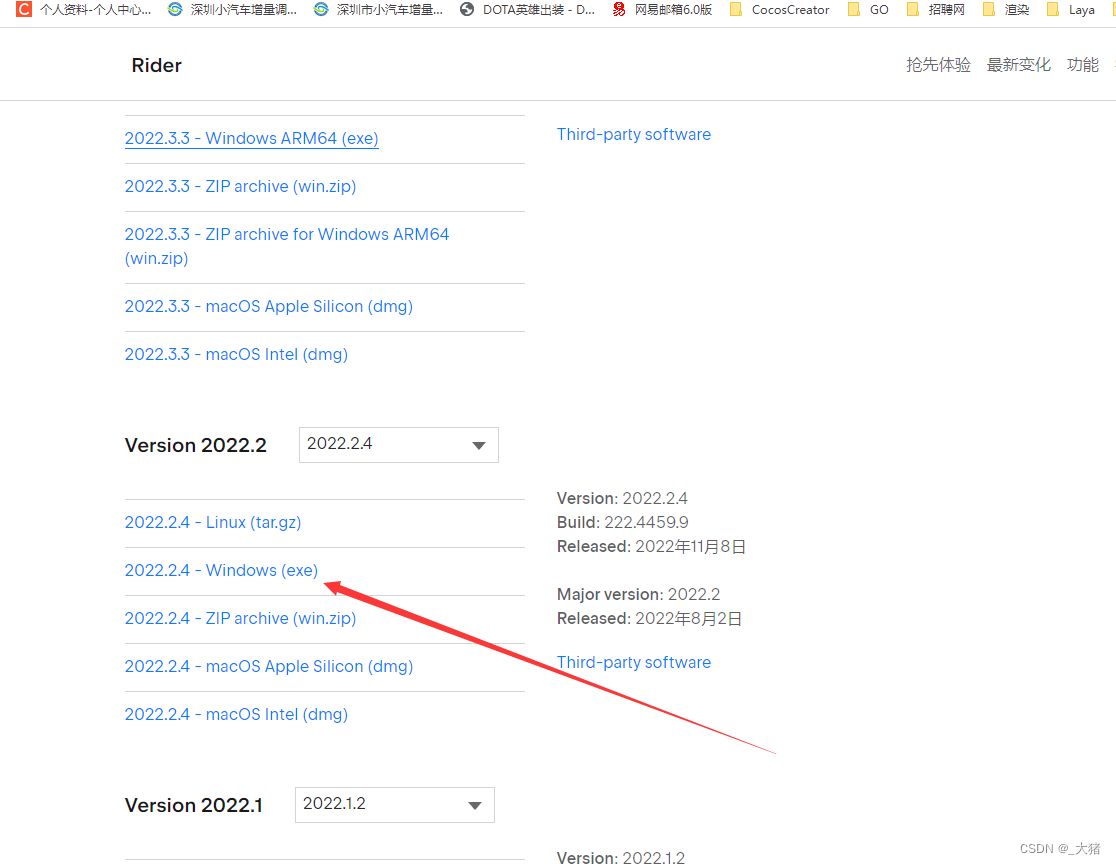Click the Version: 2022.2.4 text
The height and width of the screenshot is (864, 1116).
622,498
